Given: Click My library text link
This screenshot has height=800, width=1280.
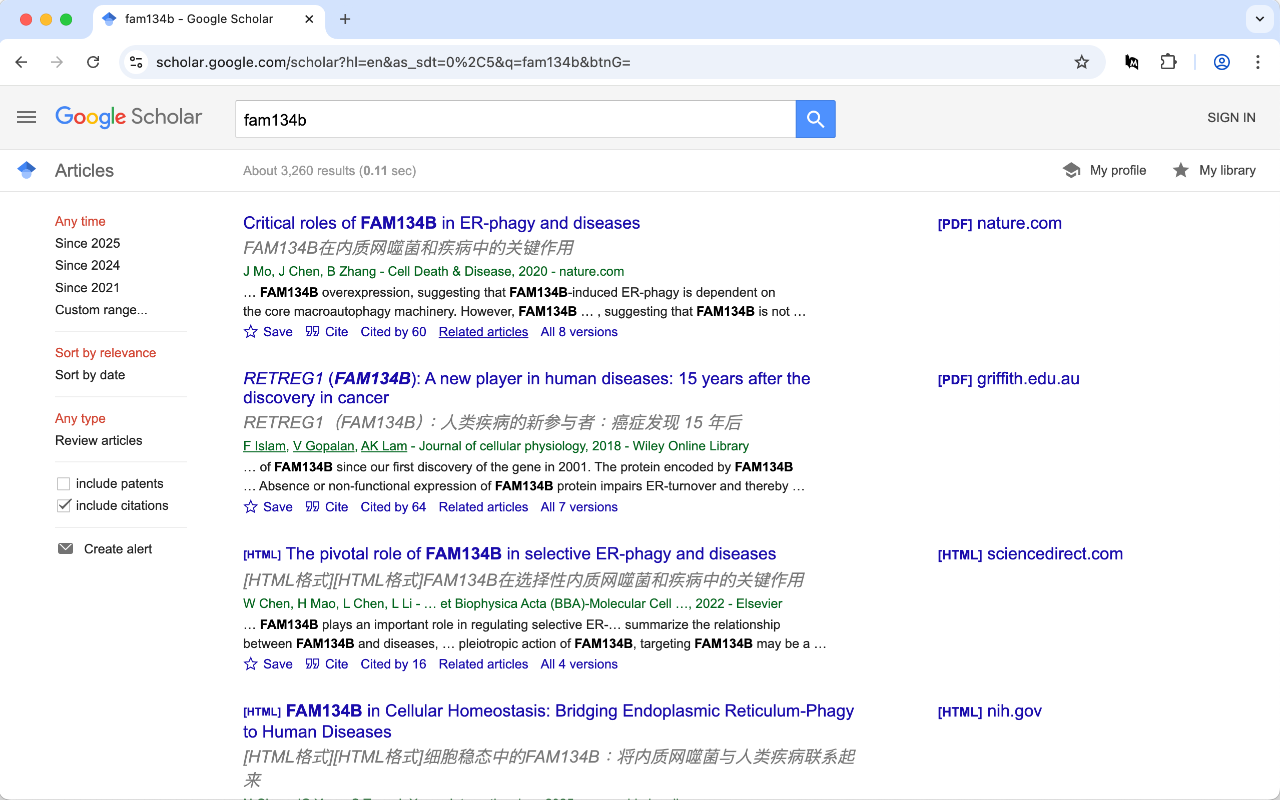Looking at the screenshot, I should pos(1227,170).
